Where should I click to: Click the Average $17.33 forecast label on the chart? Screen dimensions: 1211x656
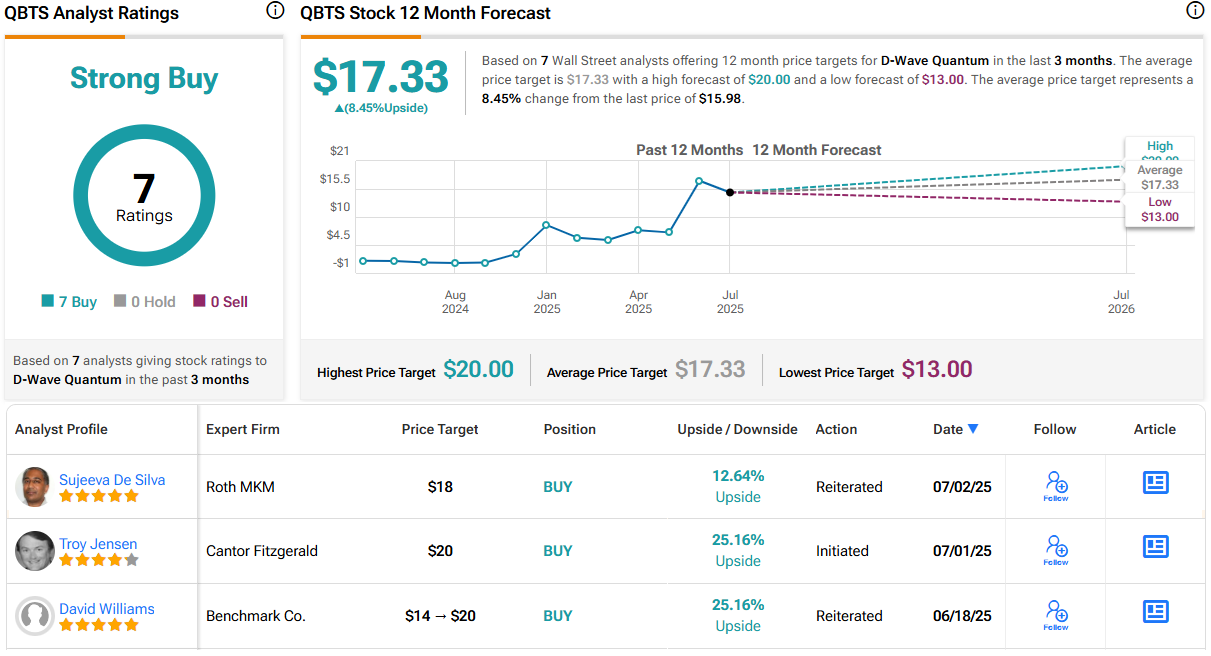click(x=1160, y=178)
